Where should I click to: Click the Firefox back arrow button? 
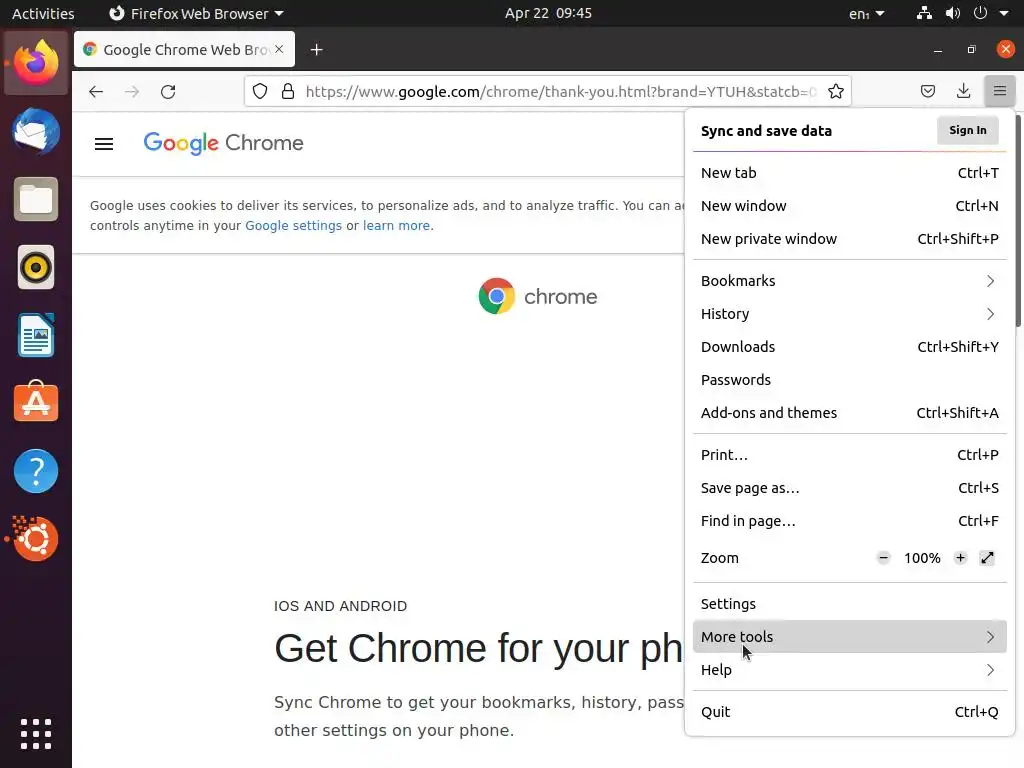tap(96, 91)
